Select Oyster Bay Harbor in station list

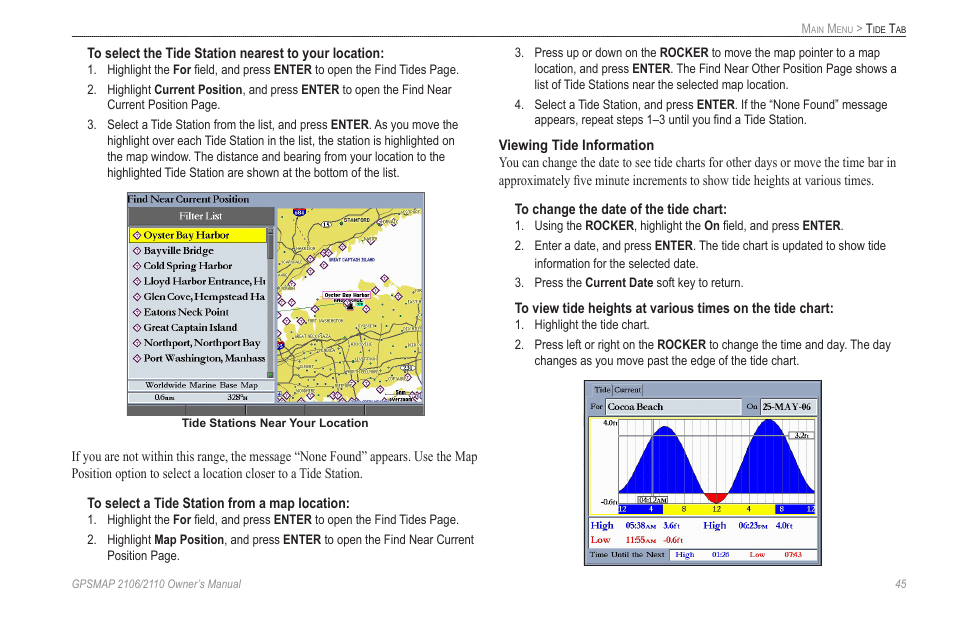pos(198,235)
